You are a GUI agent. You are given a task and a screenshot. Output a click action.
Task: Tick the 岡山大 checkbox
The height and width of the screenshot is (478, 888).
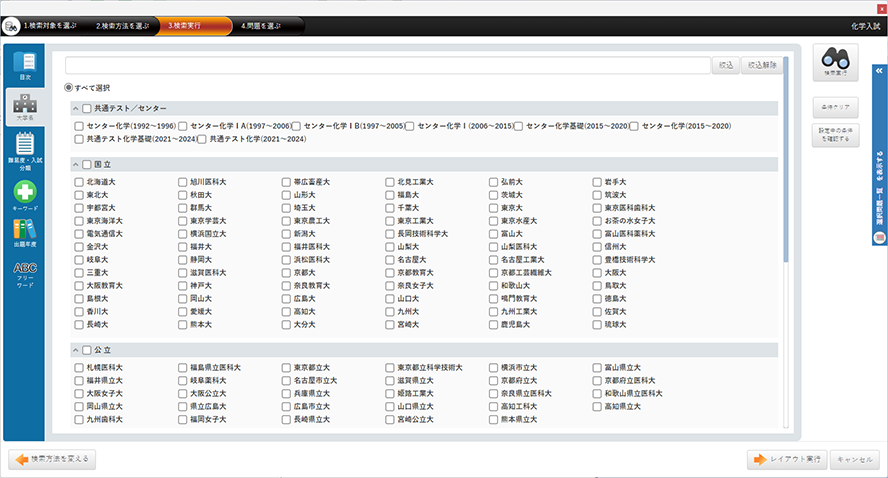[182, 298]
